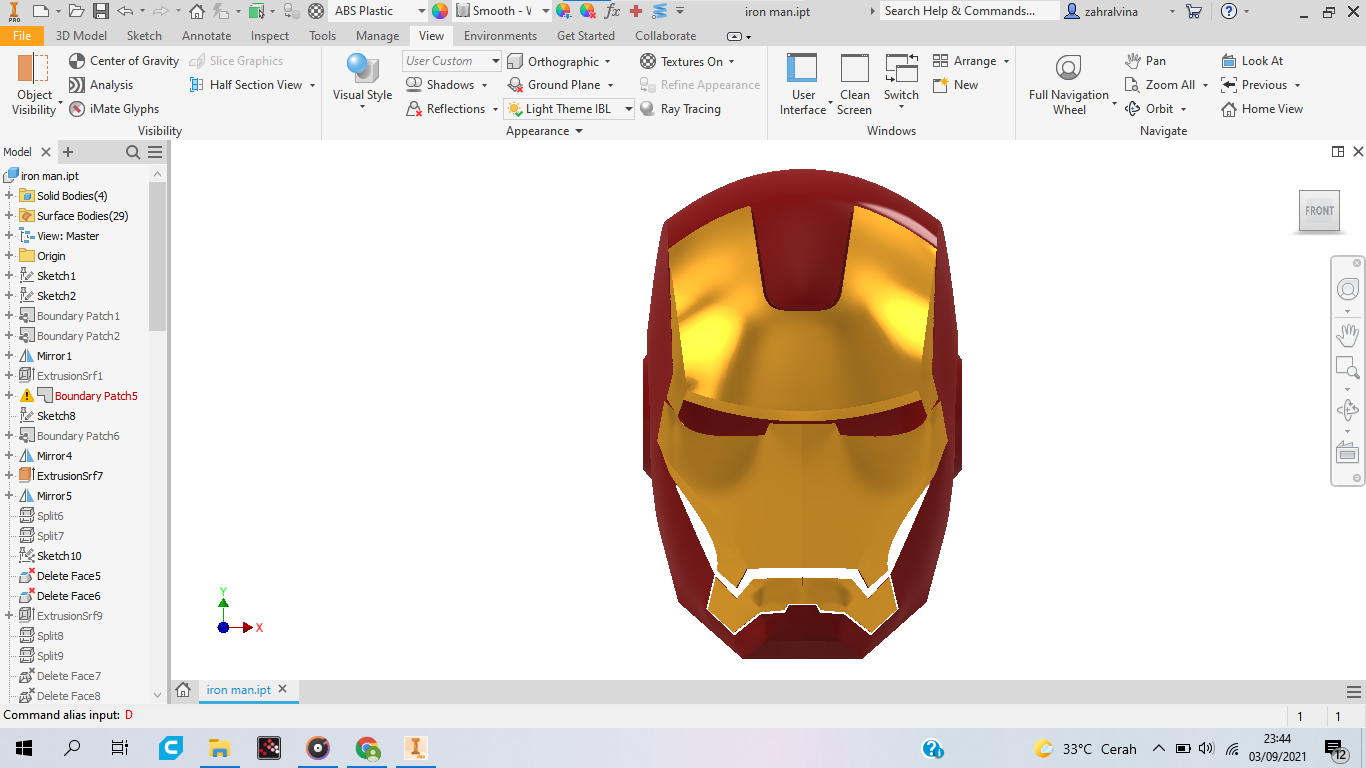
Task: Select the Pan tool in ribbon
Action: [x=1145, y=61]
